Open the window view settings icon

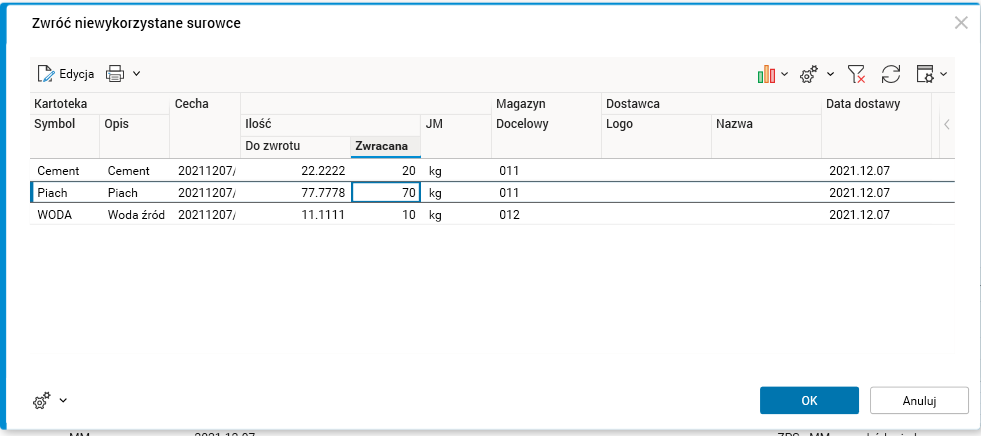pyautogui.click(x=925, y=74)
